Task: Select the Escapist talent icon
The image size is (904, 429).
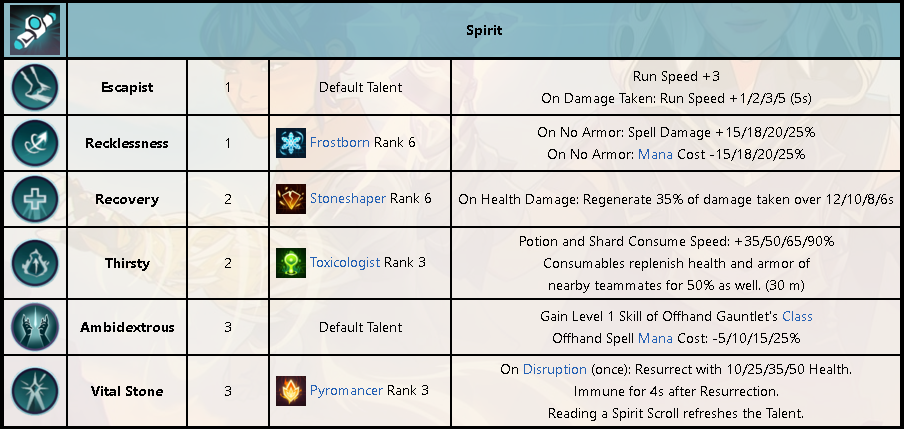Action: [35, 87]
